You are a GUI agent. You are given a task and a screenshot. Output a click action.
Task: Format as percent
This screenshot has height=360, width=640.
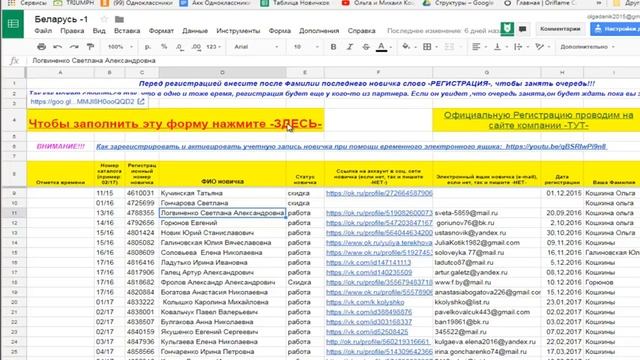[x=164, y=47]
